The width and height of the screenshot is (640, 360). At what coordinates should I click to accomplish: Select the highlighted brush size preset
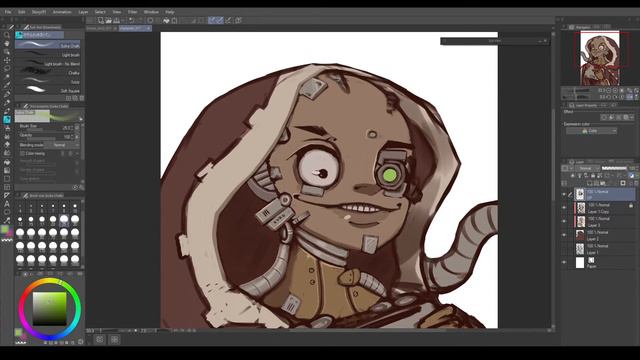(64, 220)
